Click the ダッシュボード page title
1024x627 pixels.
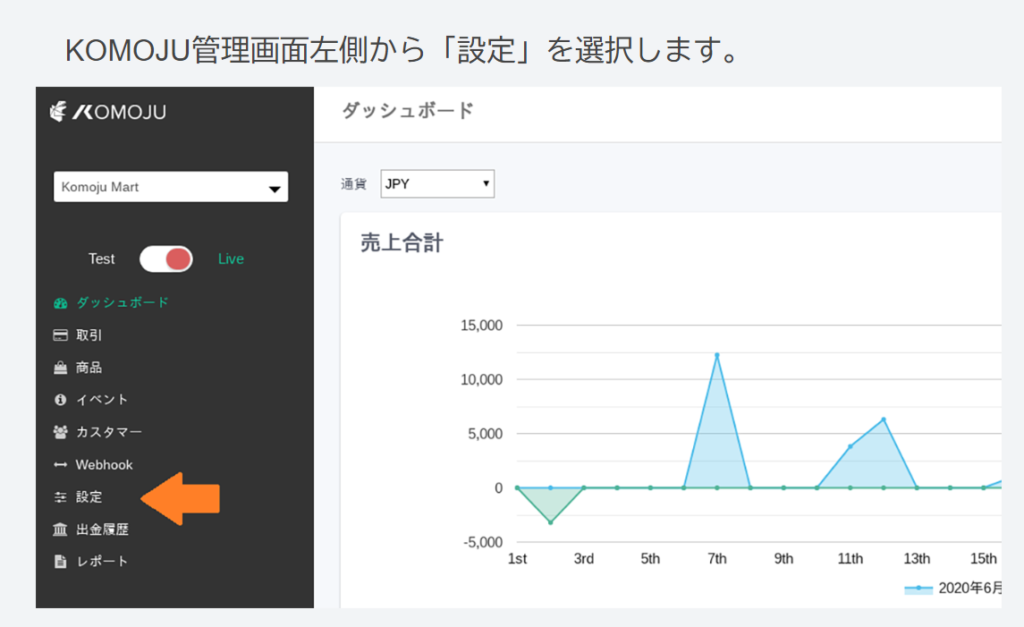click(408, 110)
